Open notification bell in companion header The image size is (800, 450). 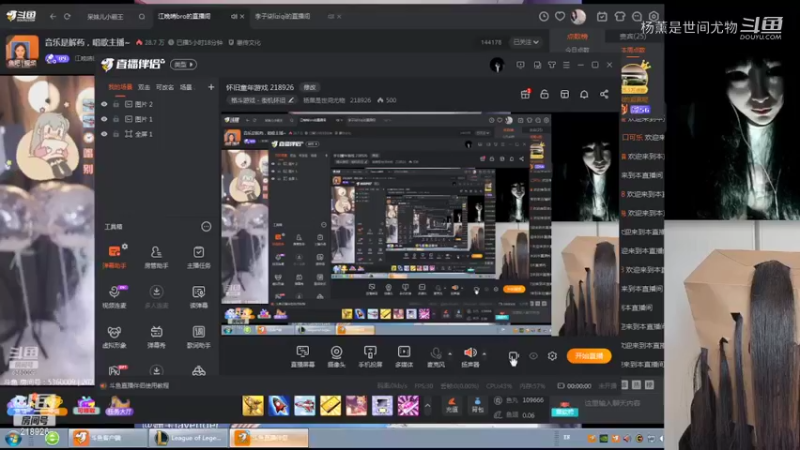[x=584, y=94]
